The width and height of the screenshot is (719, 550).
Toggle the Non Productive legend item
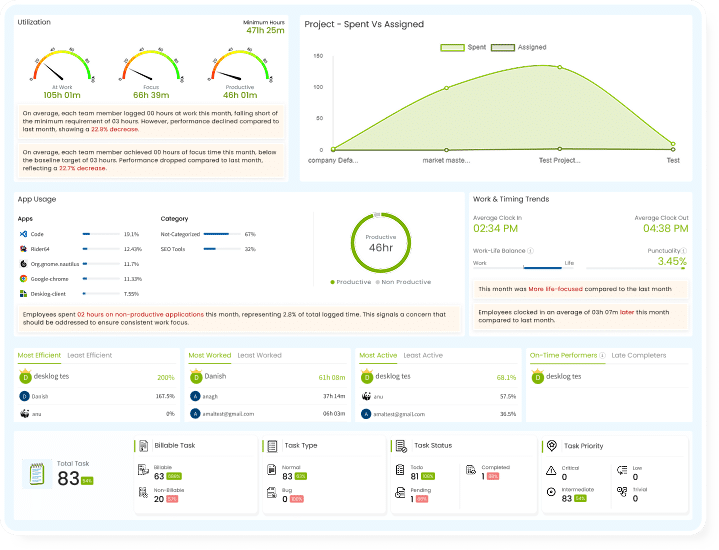(402, 282)
